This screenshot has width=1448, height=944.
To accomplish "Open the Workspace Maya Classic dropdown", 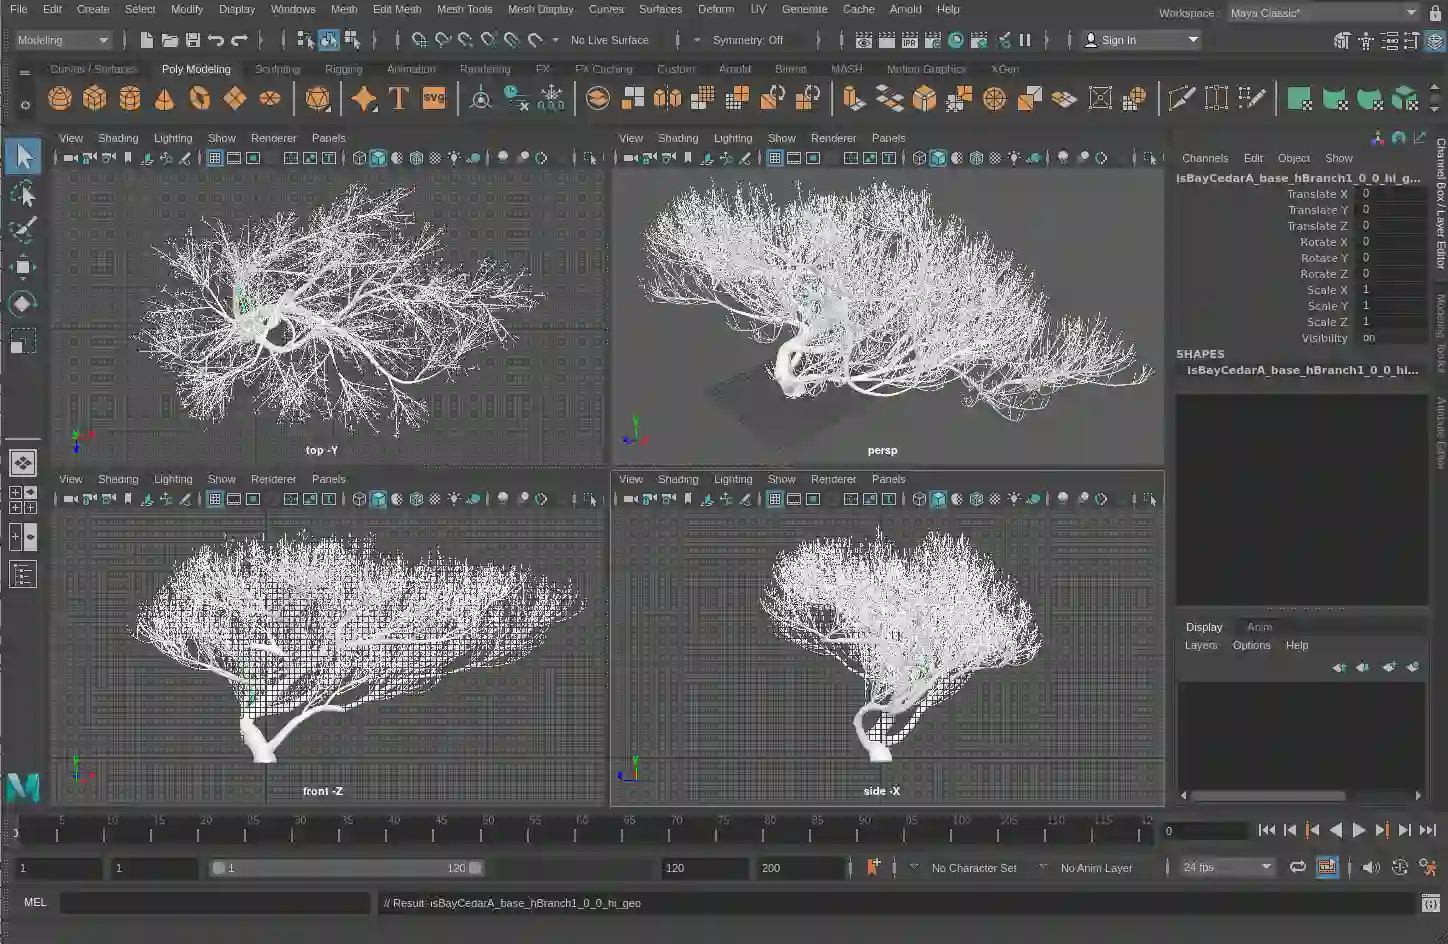I will [x=1322, y=13].
